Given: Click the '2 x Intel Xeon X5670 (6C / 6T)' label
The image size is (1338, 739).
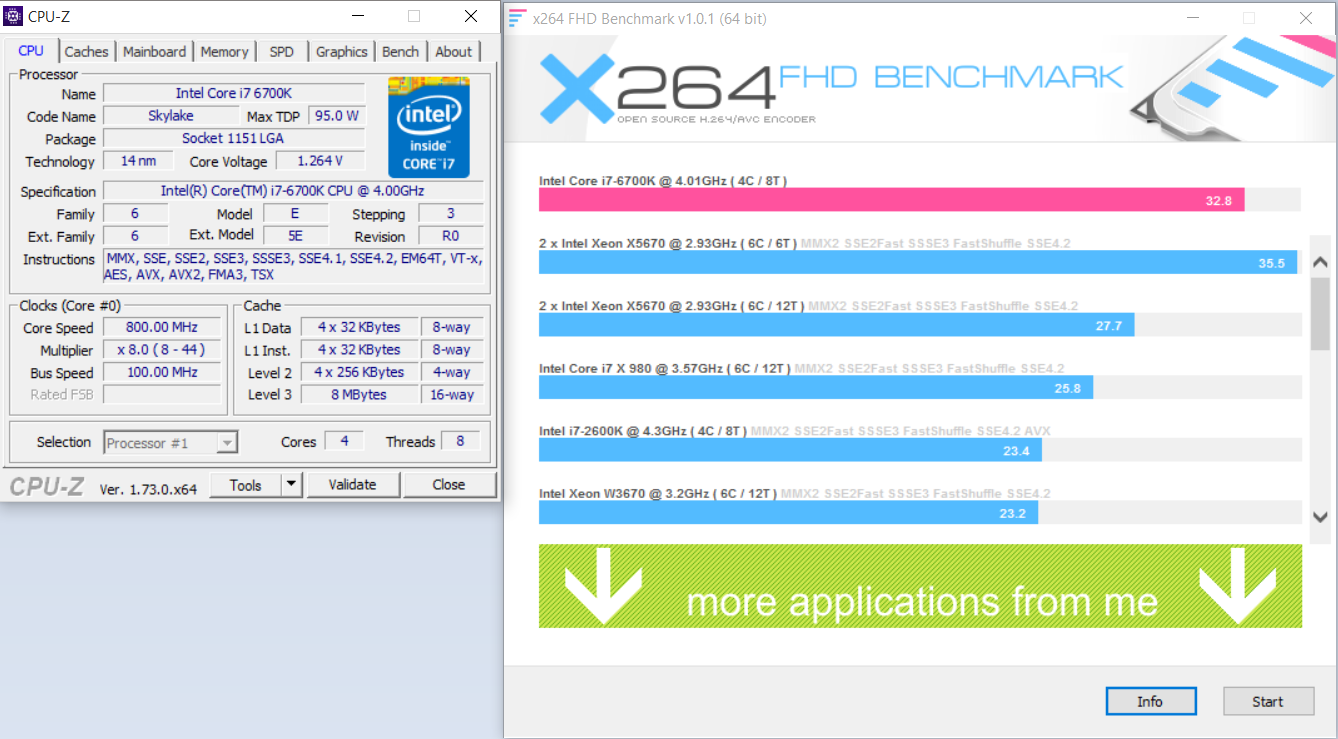Looking at the screenshot, I should pyautogui.click(x=667, y=243).
